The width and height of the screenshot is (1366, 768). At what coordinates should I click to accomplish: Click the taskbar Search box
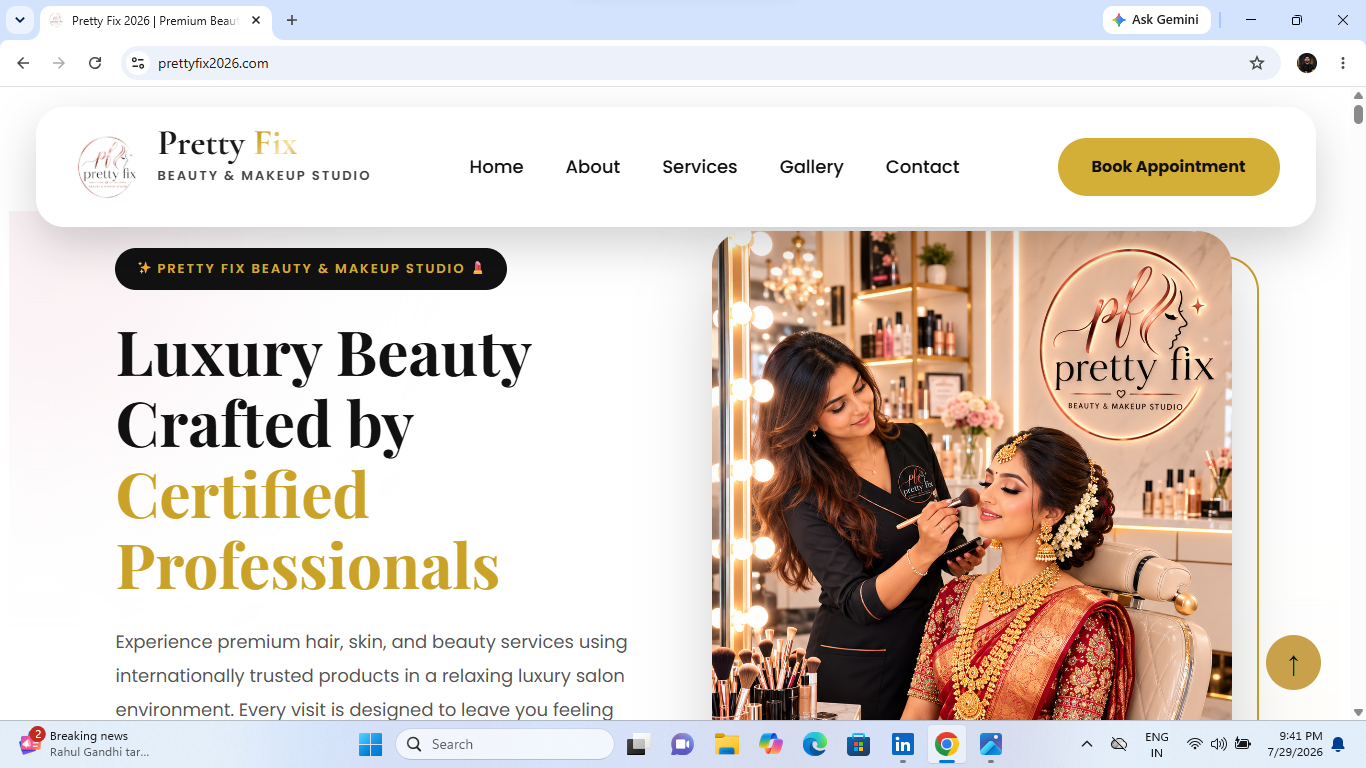pyautogui.click(x=505, y=744)
